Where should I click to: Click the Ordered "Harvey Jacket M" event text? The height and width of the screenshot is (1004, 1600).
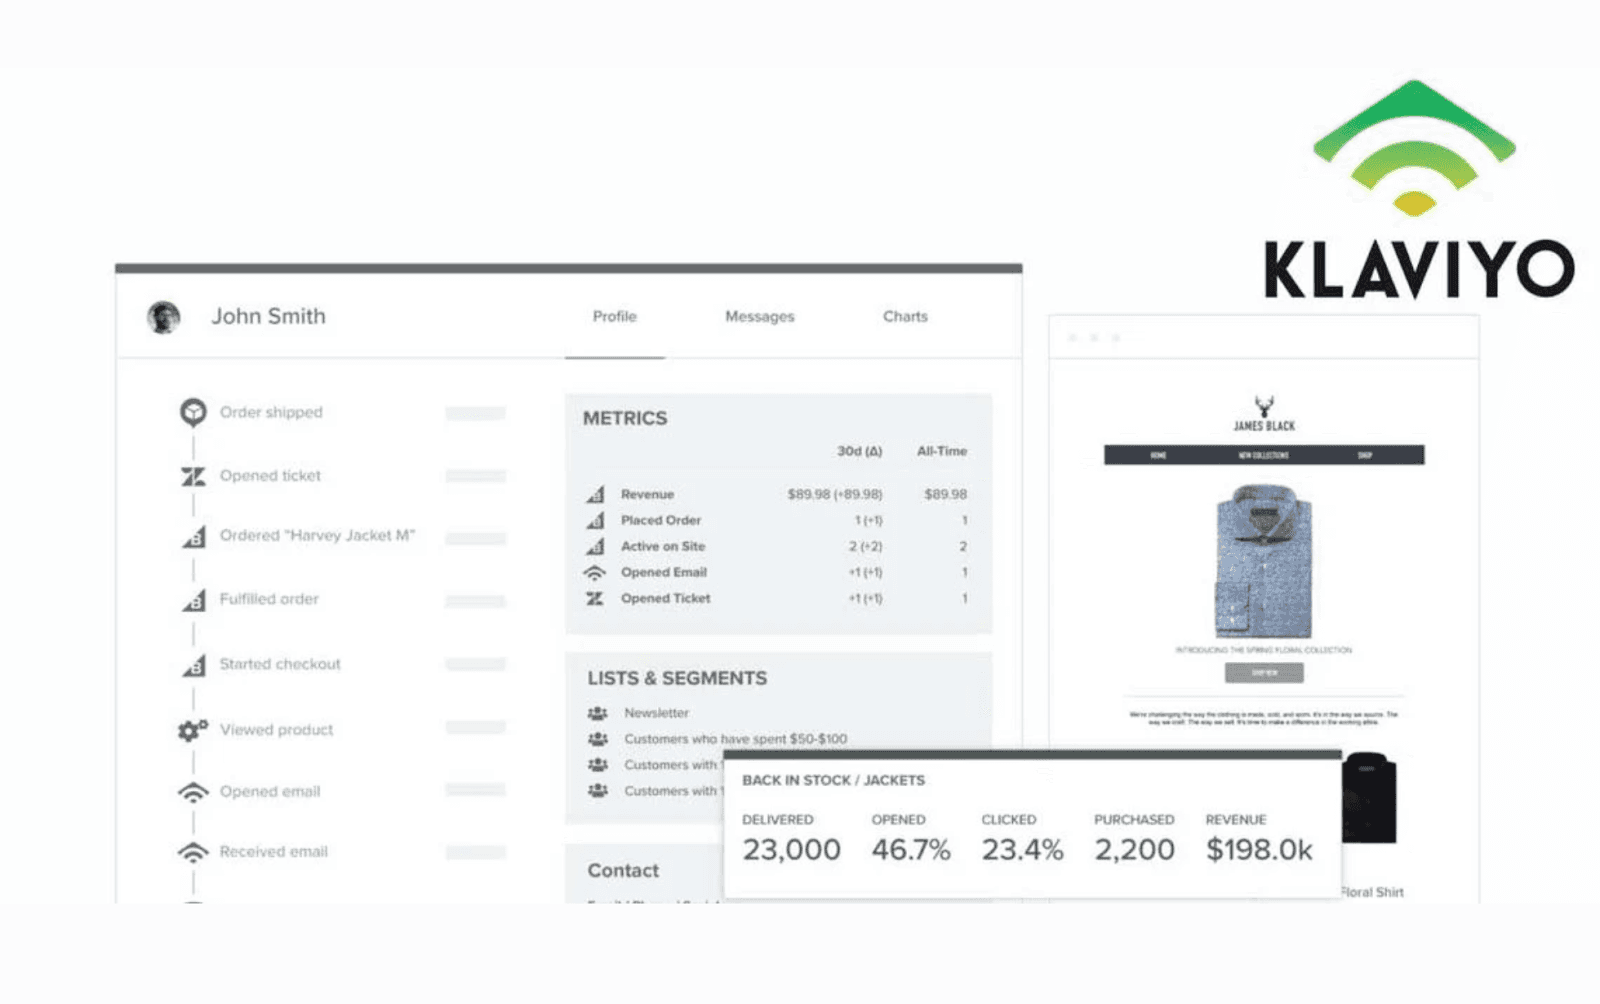coord(317,535)
